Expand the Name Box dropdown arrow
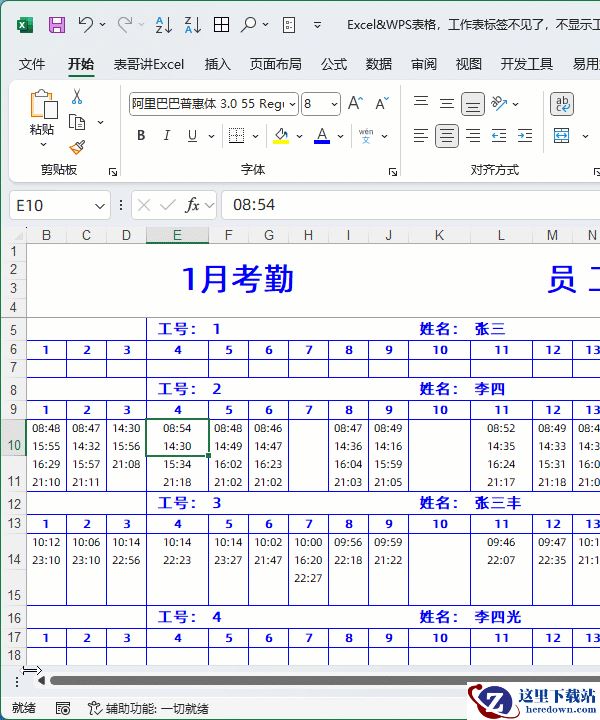600x720 pixels. (100, 206)
